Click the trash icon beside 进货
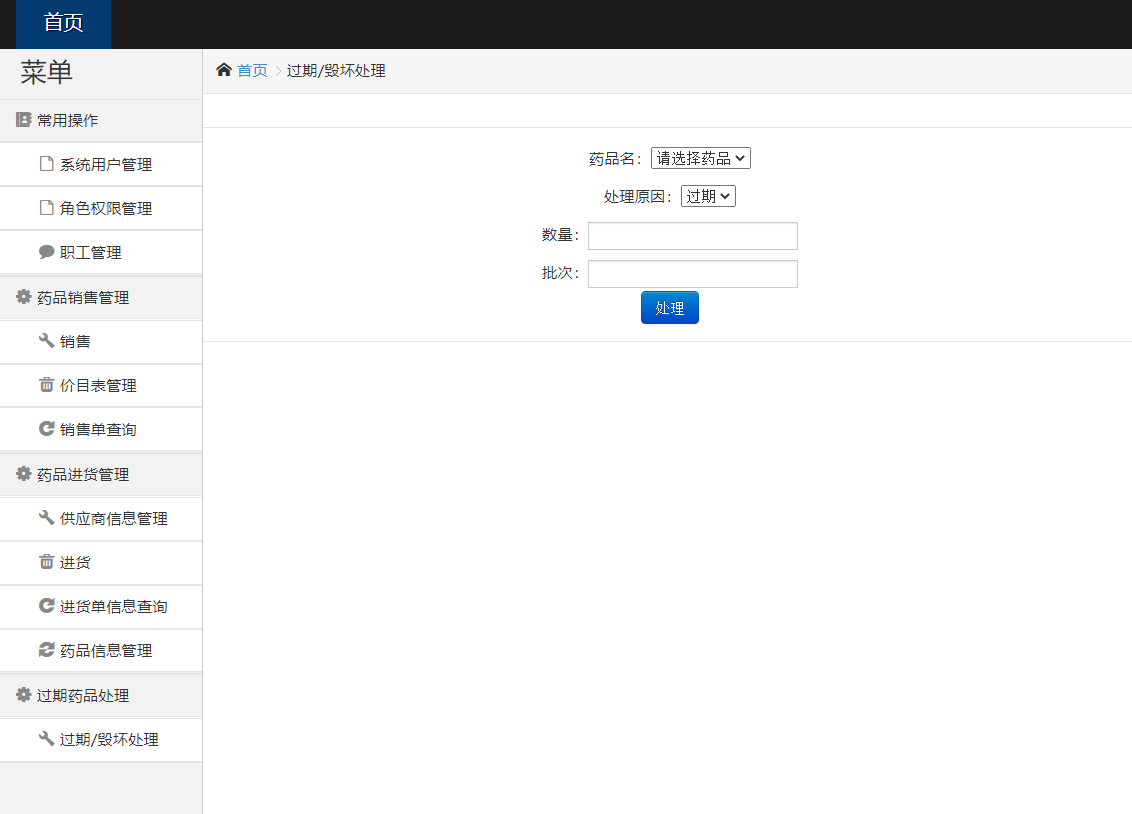Image resolution: width=1132 pixels, height=814 pixels. click(x=44, y=562)
